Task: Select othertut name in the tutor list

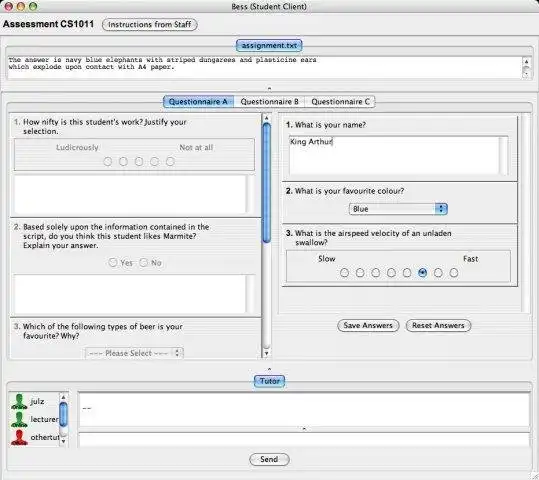Action: (x=45, y=437)
